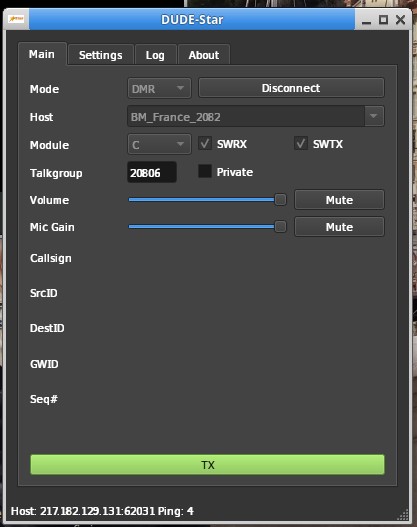417x527 pixels.
Task: Enable the Private checkbox
Action: [x=205, y=171]
